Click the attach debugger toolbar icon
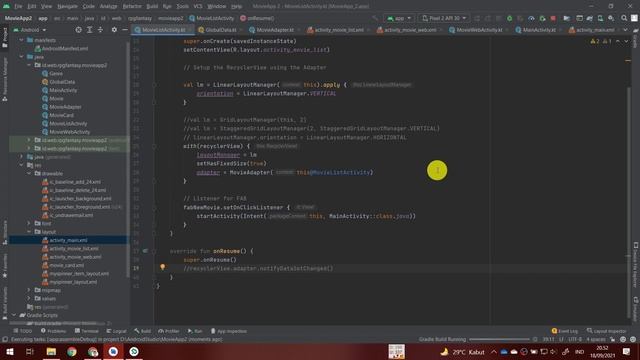Screen dimensions: 640x360 point(542,18)
